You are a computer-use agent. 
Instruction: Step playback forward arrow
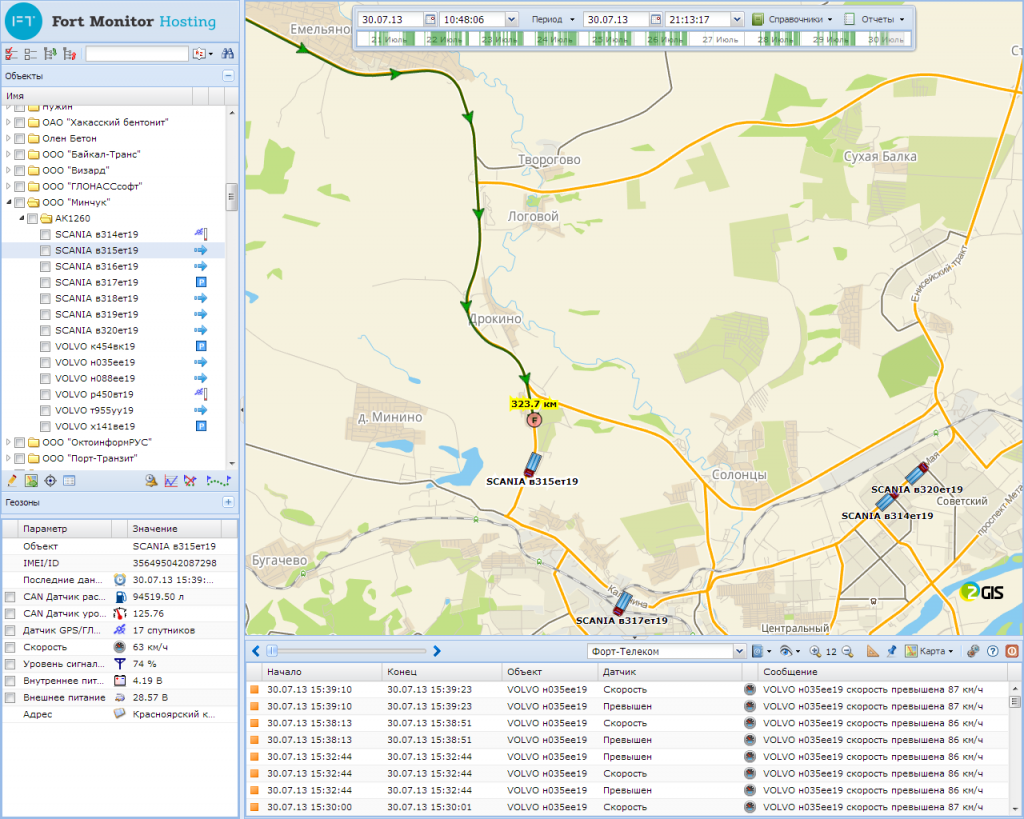437,651
